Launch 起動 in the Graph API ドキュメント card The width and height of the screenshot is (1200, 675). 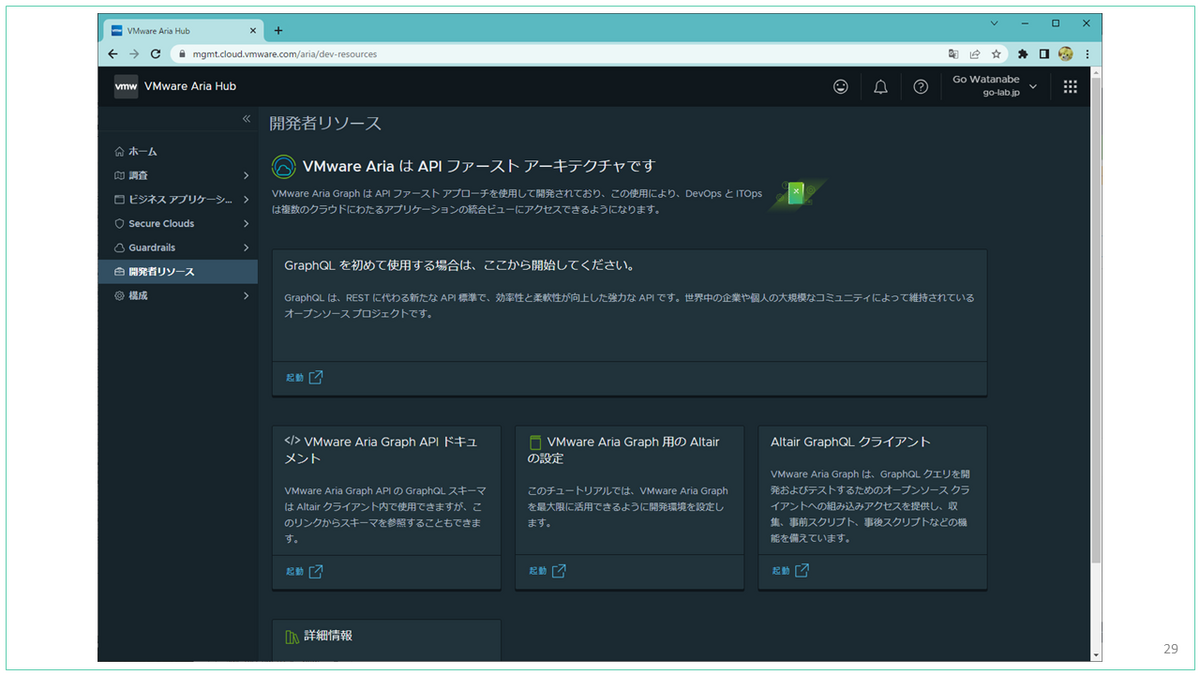(304, 571)
